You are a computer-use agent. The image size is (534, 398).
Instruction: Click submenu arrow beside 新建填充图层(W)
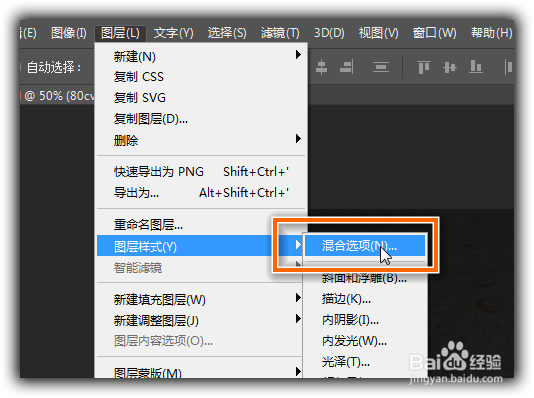(x=298, y=298)
